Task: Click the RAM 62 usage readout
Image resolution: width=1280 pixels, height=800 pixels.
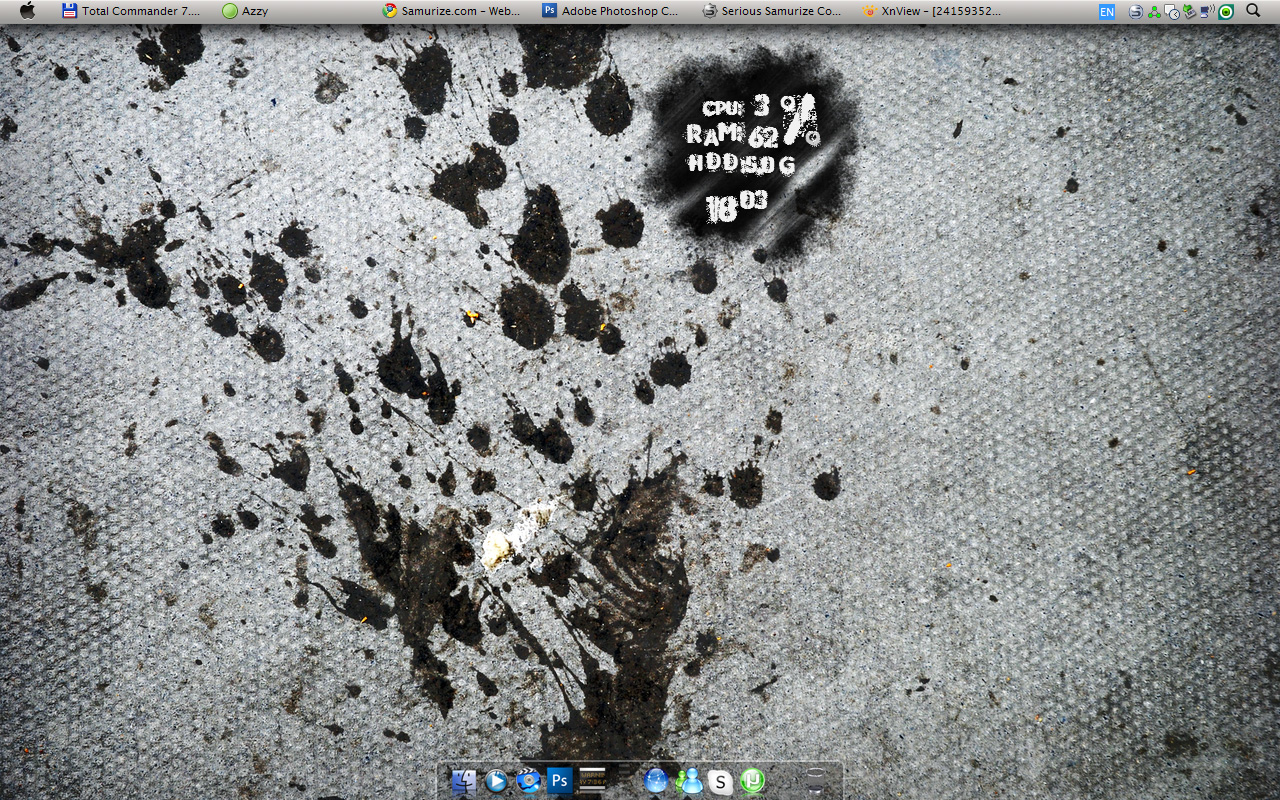Action: (x=733, y=135)
